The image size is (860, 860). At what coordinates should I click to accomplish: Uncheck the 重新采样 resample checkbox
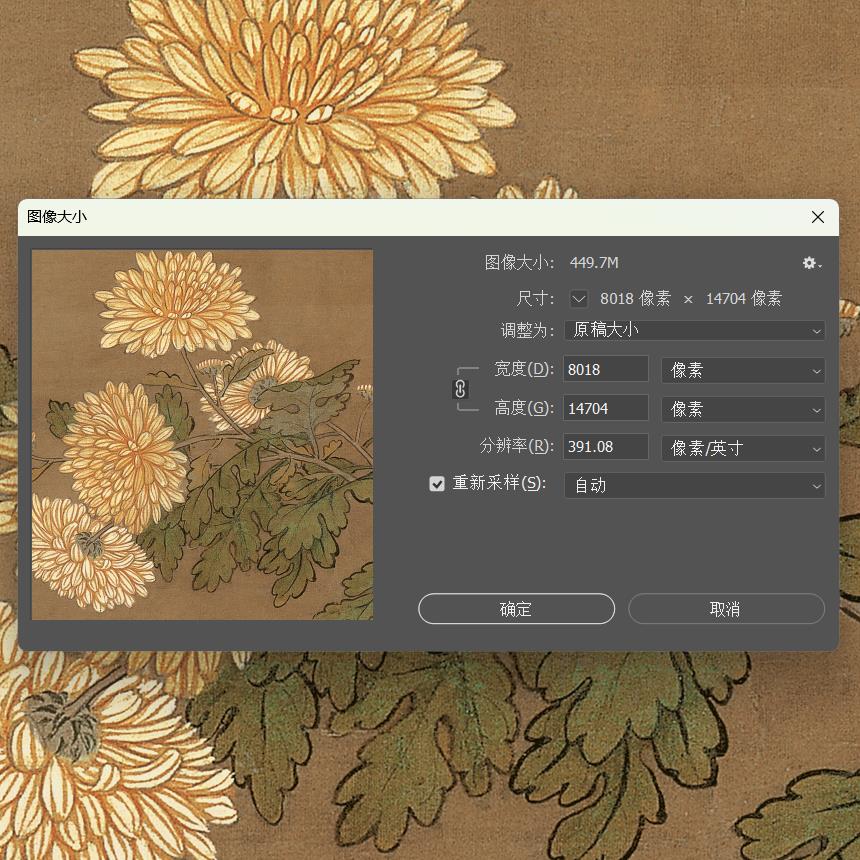[437, 483]
